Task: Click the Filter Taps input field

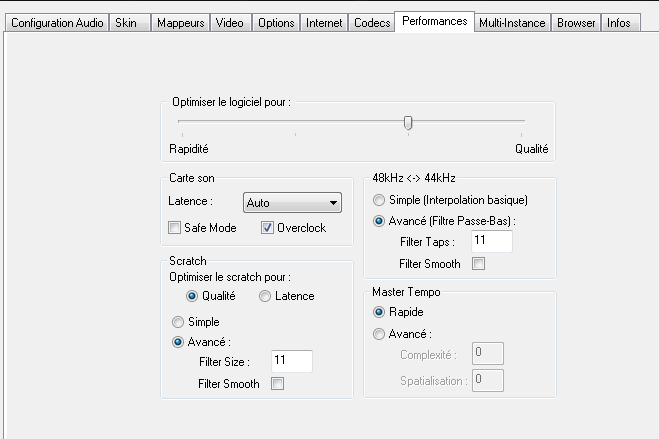Action: tap(491, 241)
